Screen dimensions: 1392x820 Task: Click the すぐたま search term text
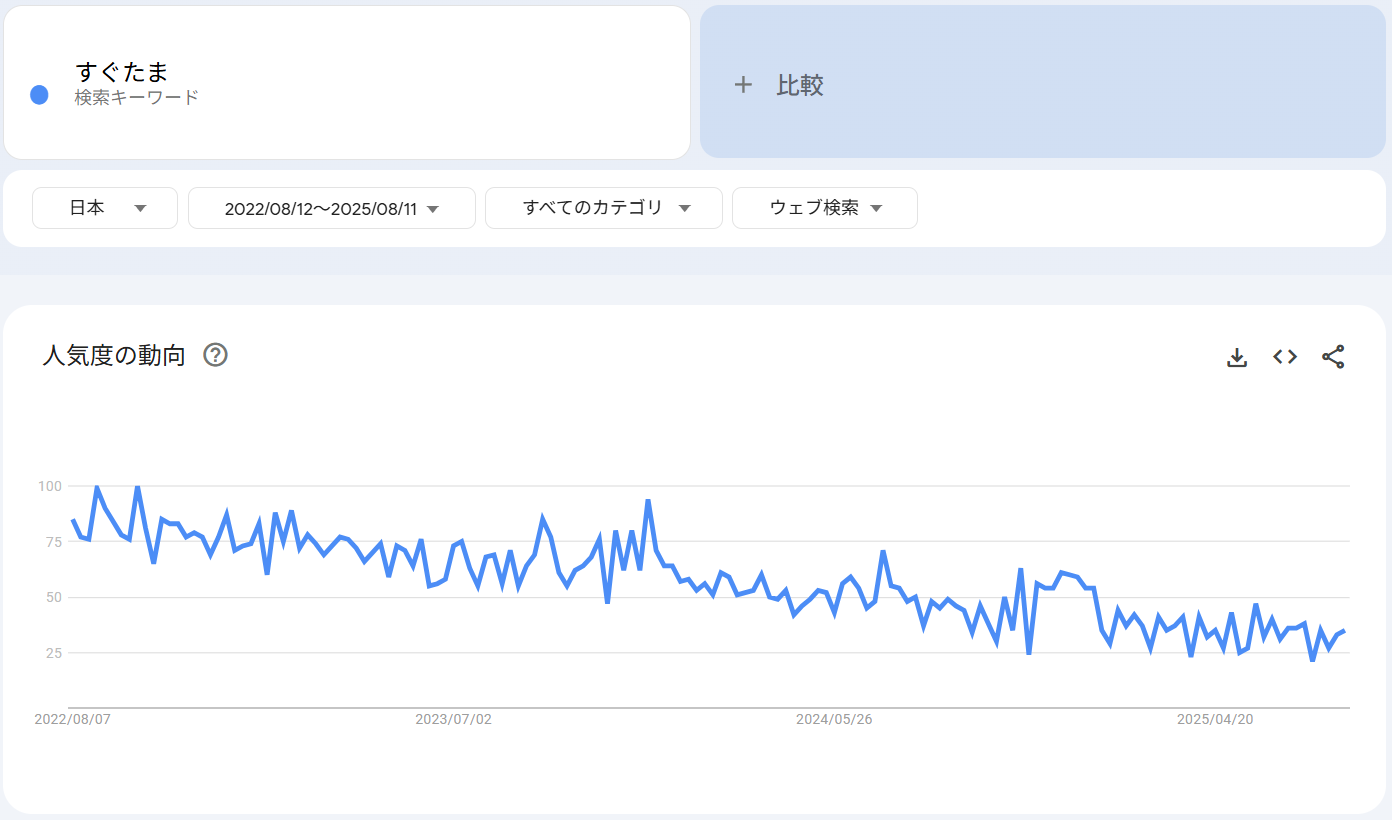[122, 72]
